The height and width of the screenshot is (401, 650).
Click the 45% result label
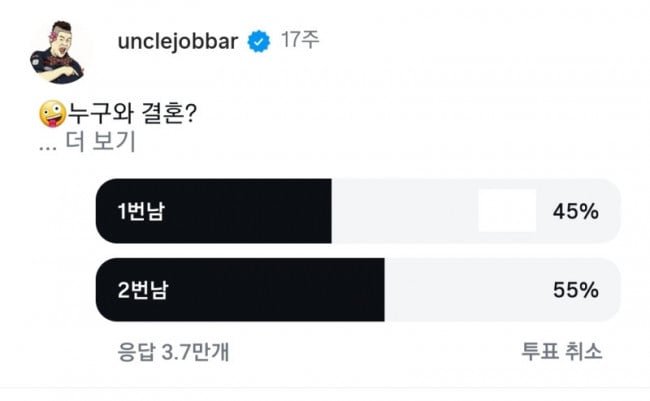[575, 212]
